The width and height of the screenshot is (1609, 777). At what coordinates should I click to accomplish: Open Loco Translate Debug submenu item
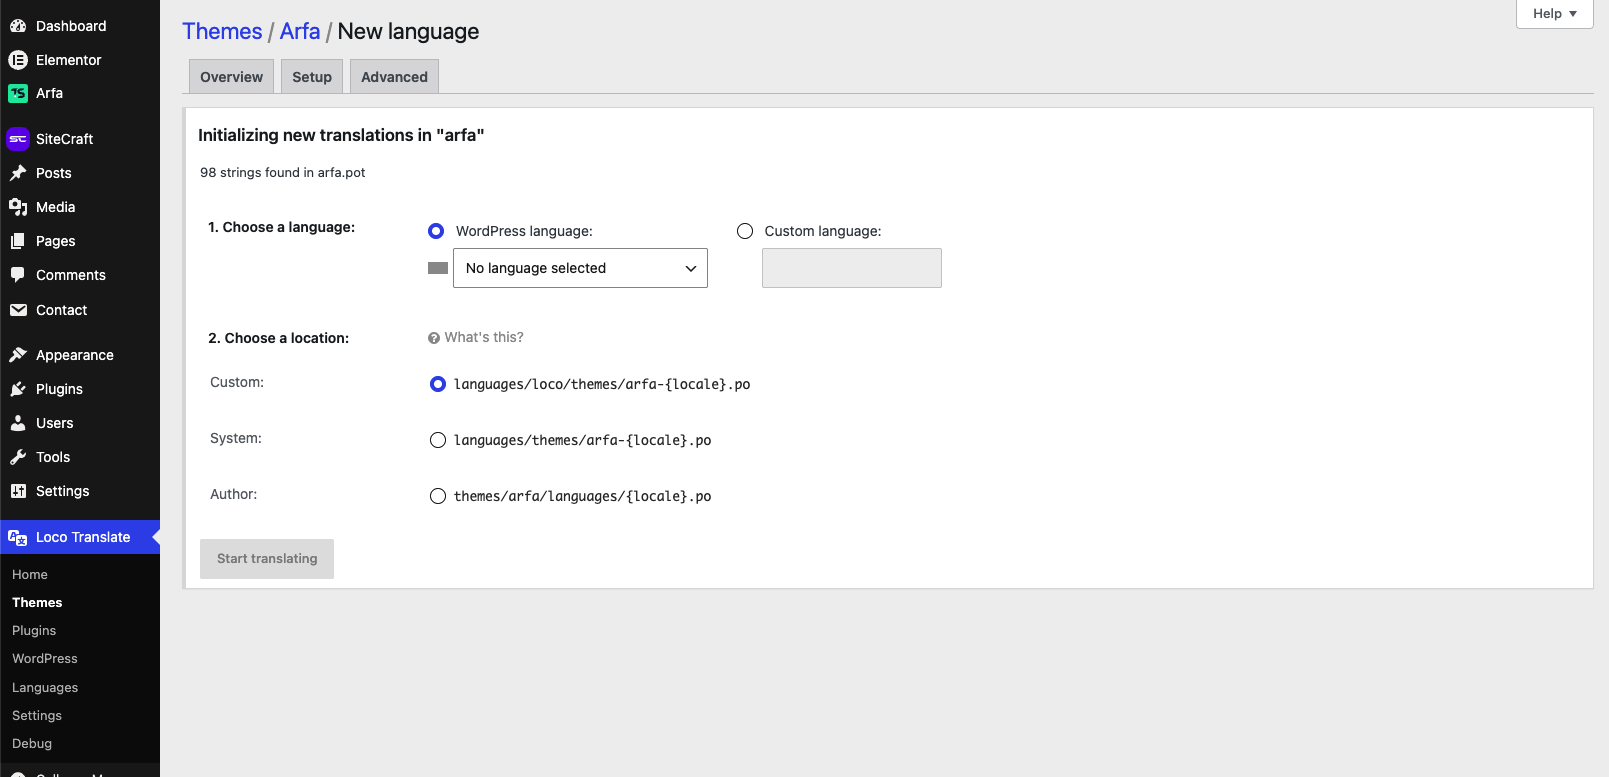pyautogui.click(x=32, y=744)
